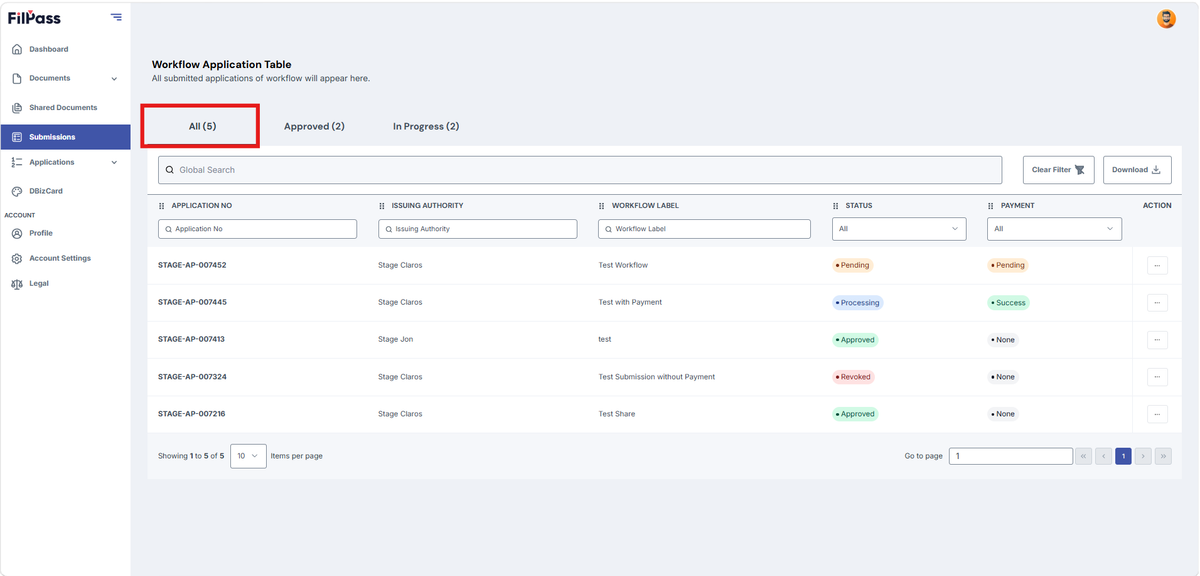The width and height of the screenshot is (1200, 576).
Task: Focus the Go to page field
Action: coord(1011,456)
